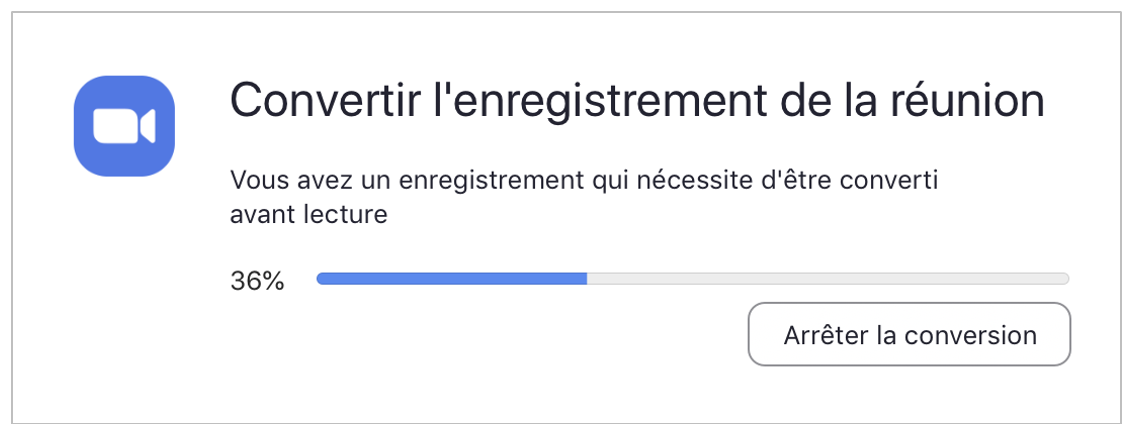Click the left start of the progress bar

tap(321, 279)
